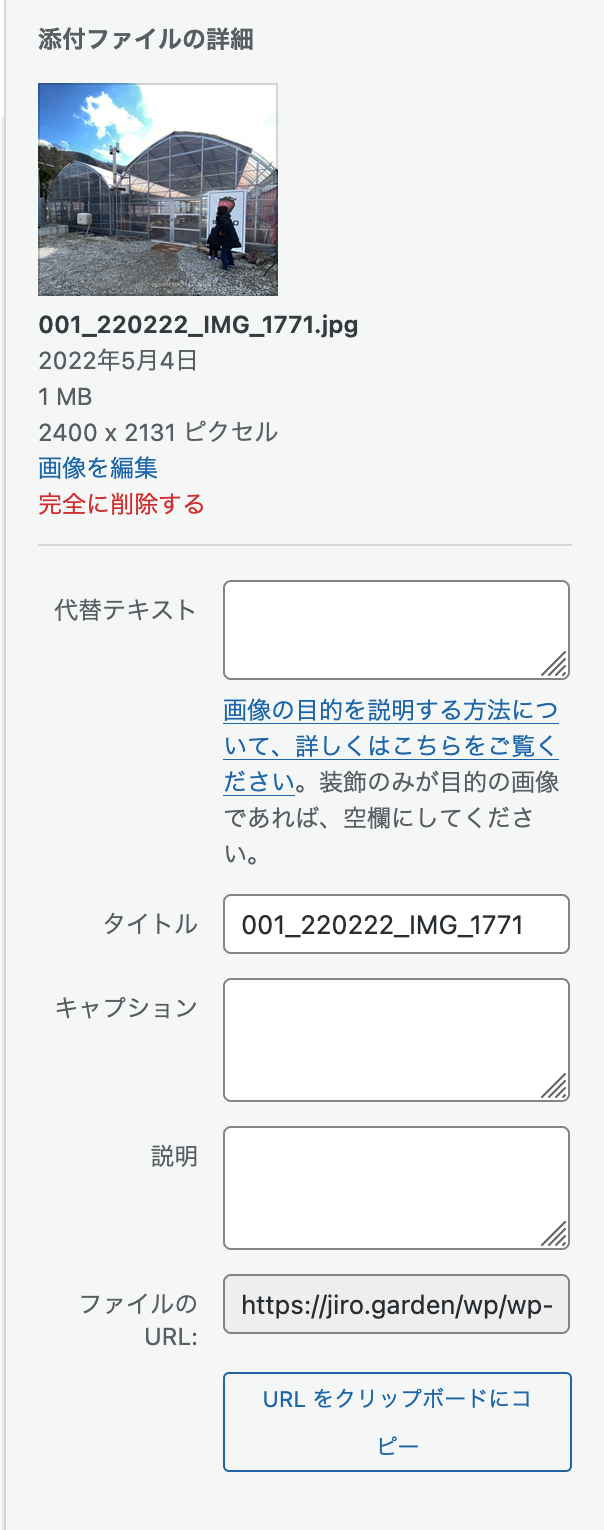Click the タイトル field label
The image size is (604, 1530).
tap(151, 924)
